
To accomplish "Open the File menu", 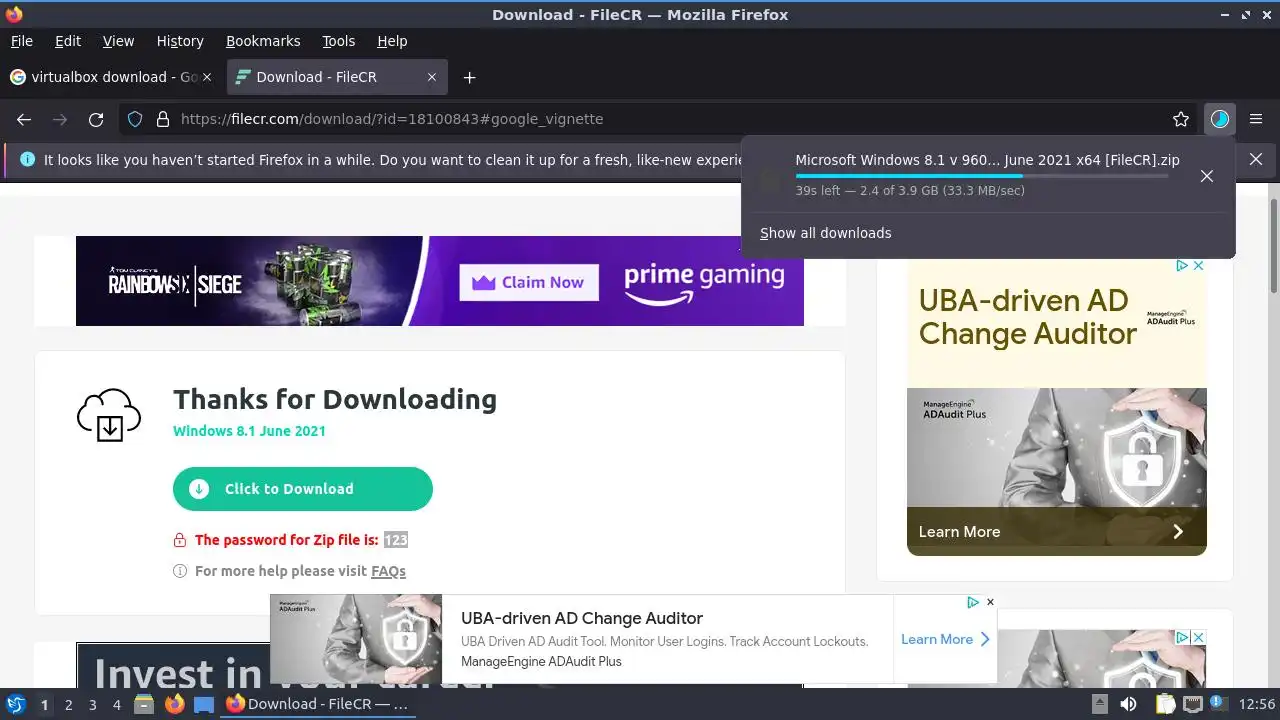I will pos(22,41).
